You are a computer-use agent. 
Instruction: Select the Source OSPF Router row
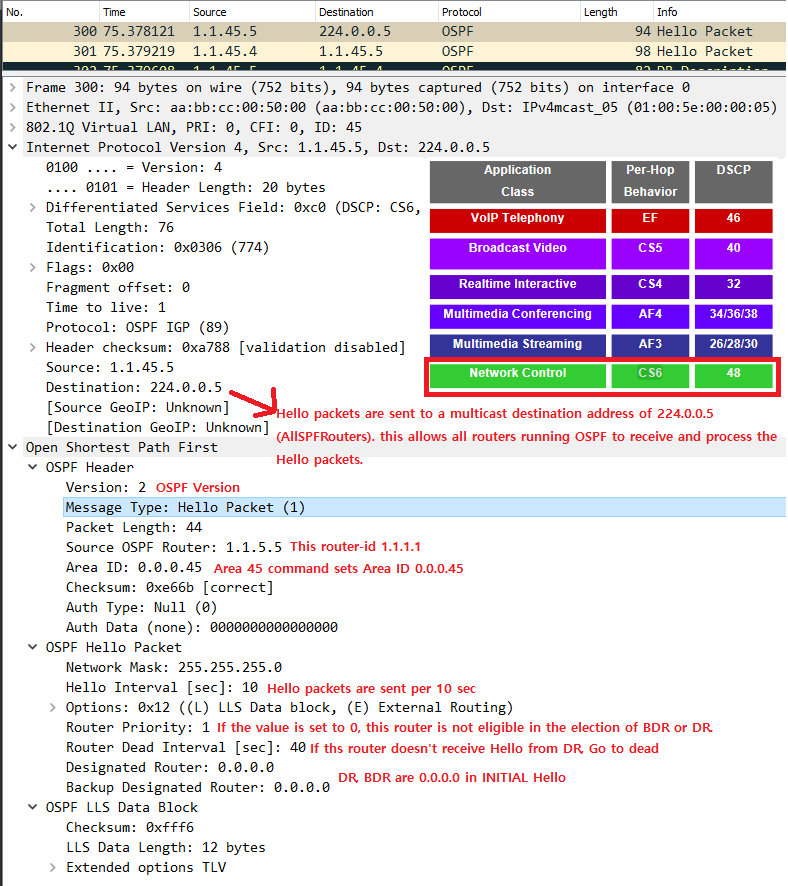tap(173, 548)
